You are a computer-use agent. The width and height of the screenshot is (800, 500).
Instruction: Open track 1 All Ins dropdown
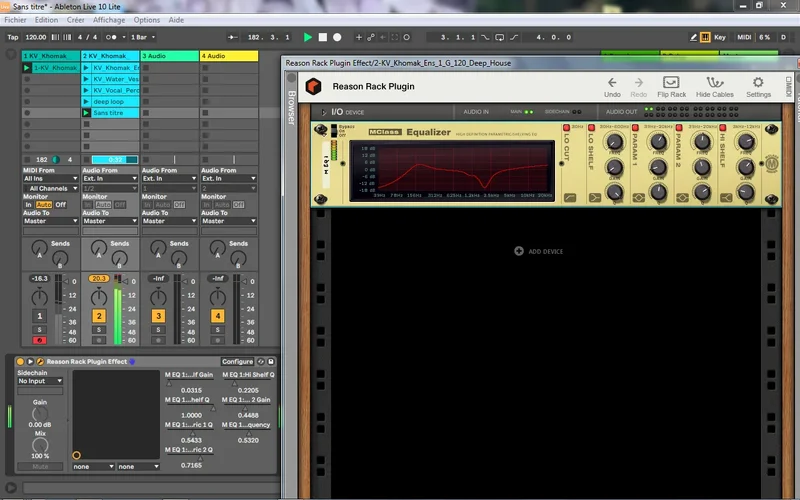tap(49, 178)
